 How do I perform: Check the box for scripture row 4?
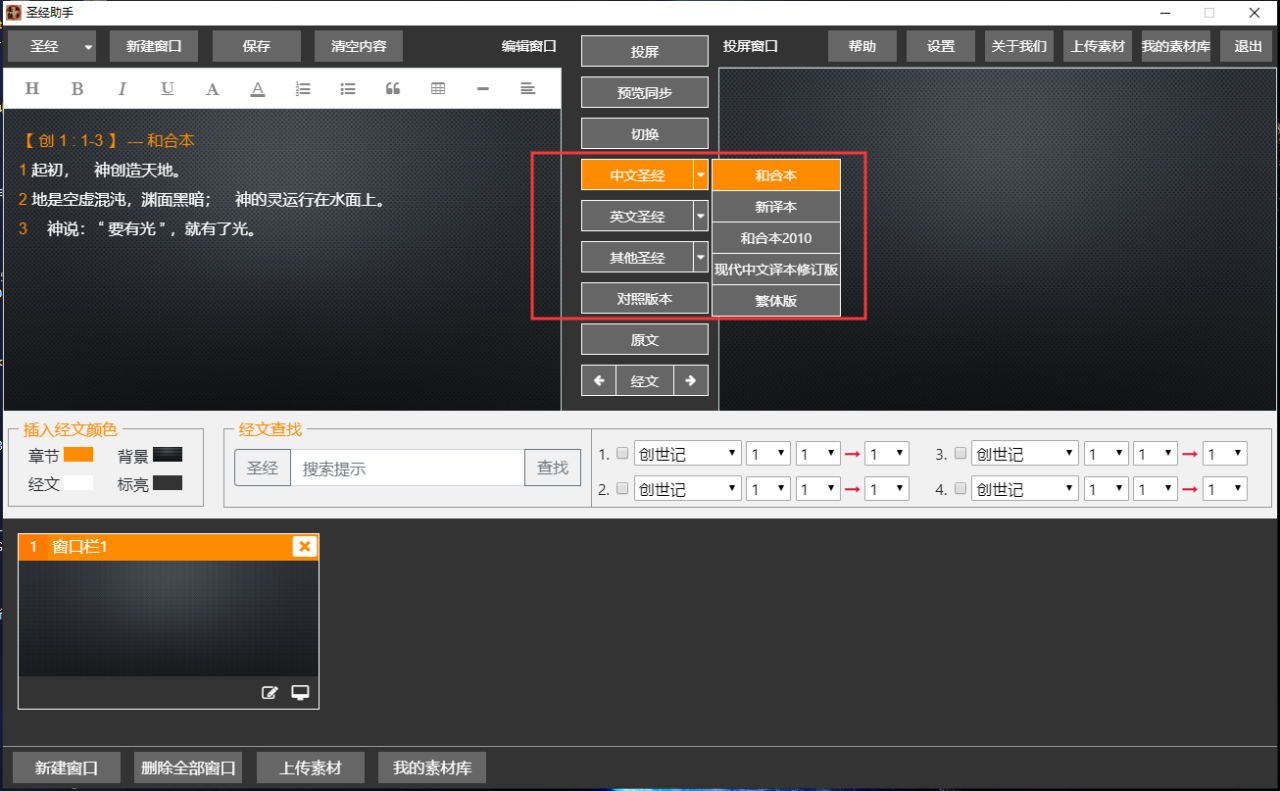(960, 489)
